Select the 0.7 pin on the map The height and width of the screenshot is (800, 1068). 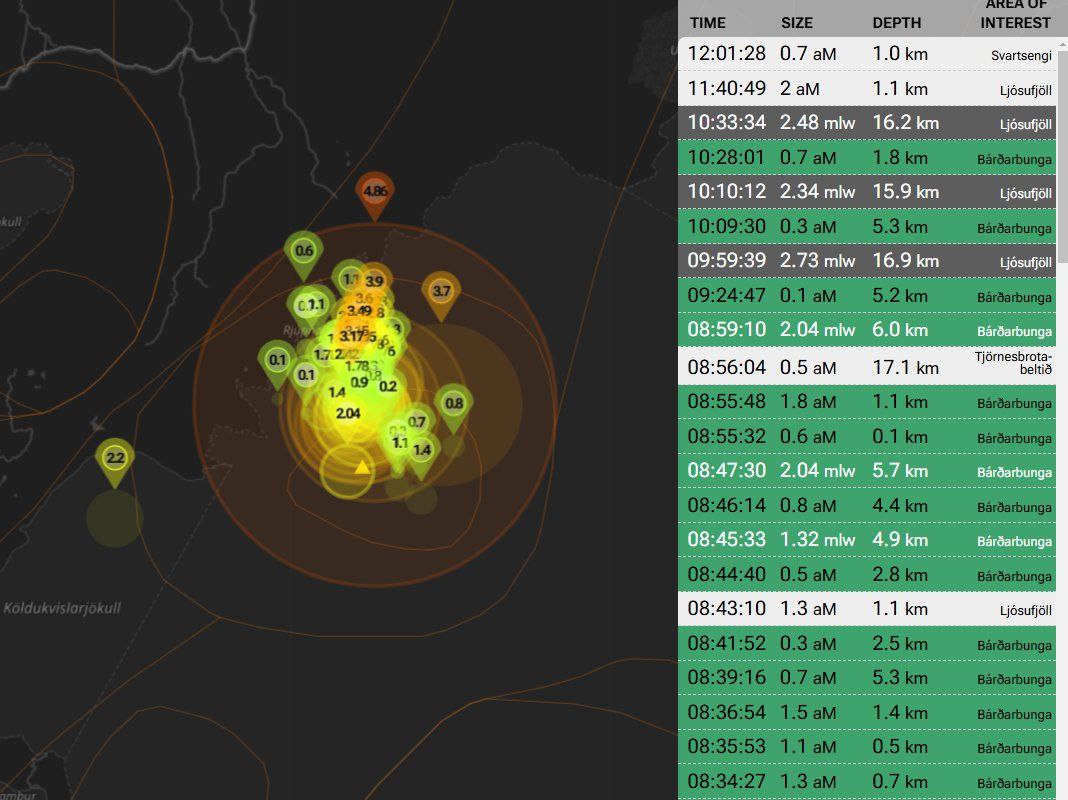point(417,422)
